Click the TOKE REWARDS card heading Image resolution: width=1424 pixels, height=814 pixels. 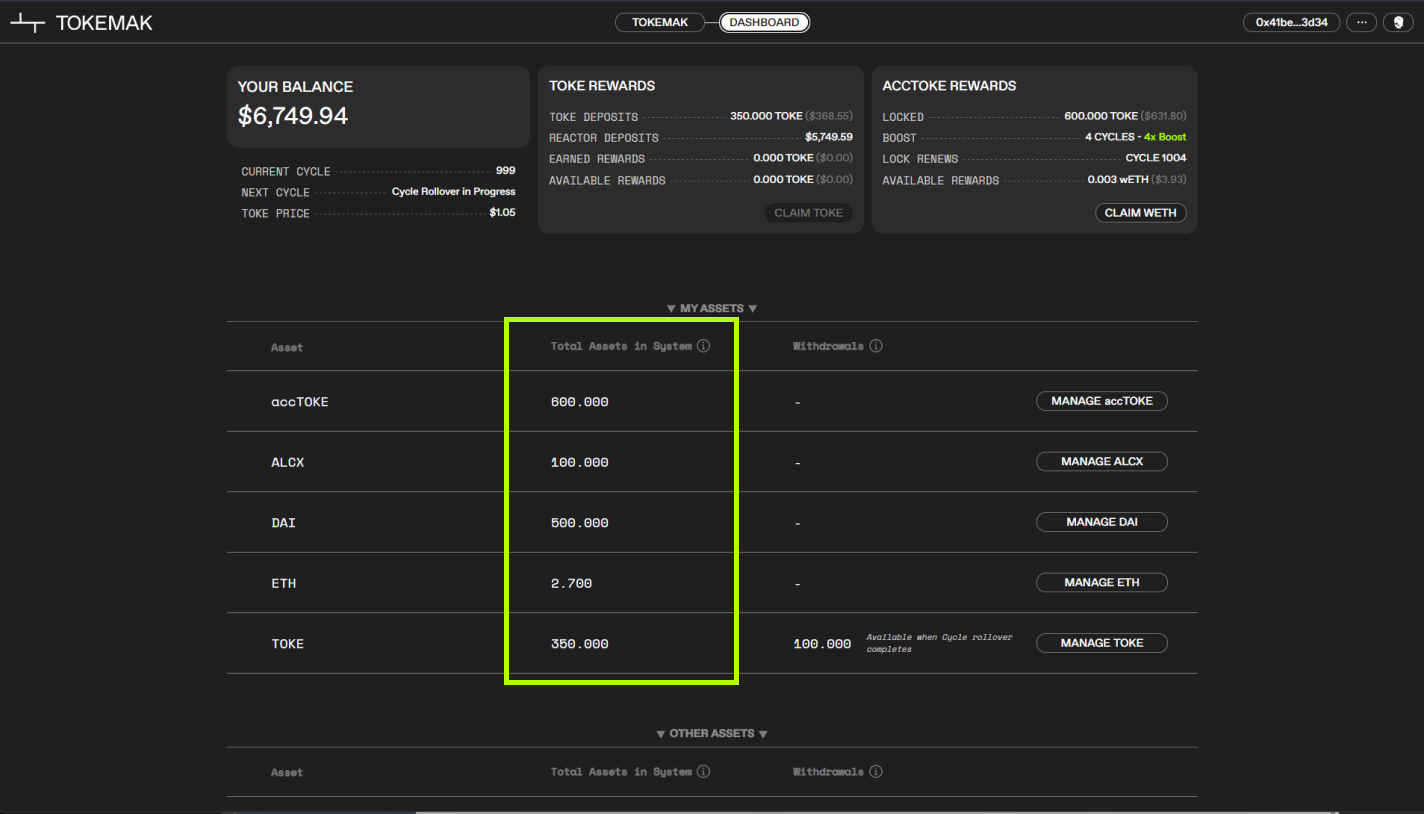pos(602,86)
